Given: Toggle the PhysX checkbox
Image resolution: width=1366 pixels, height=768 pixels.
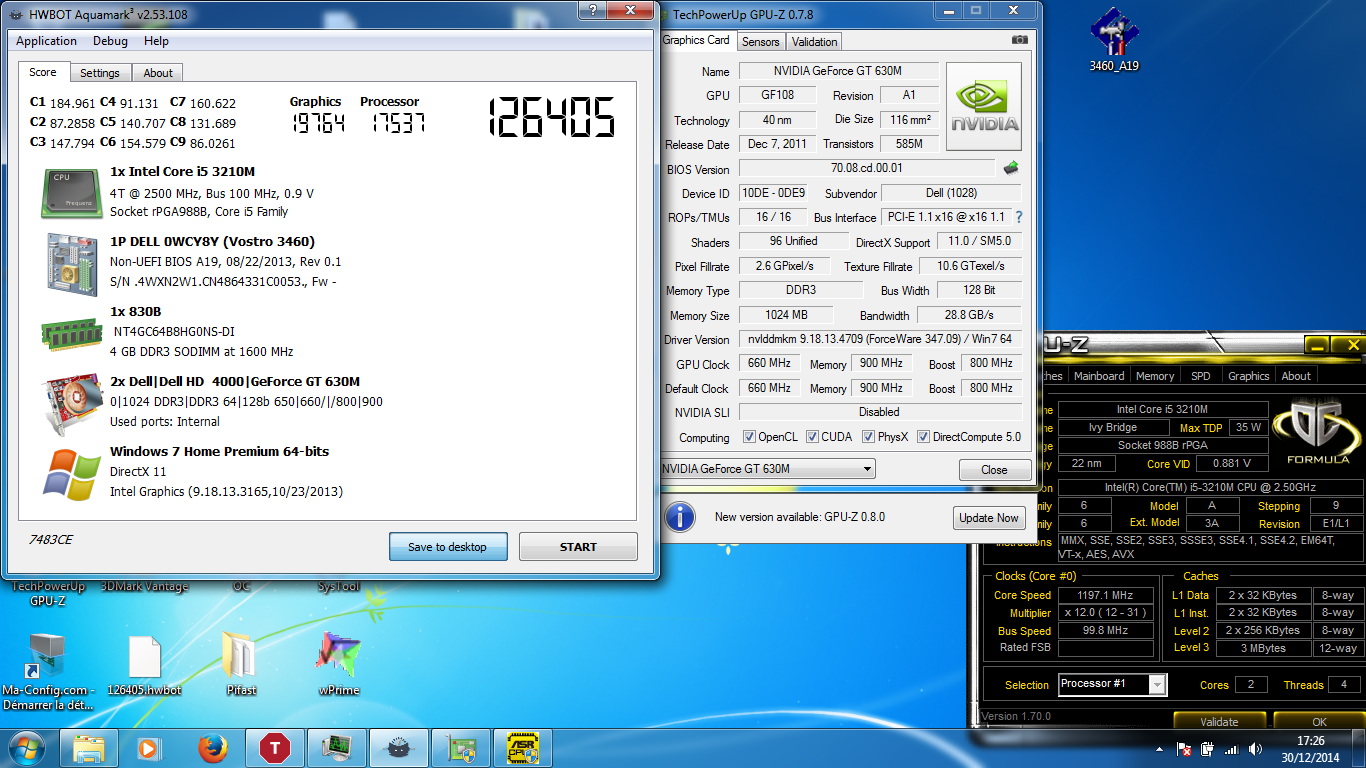Looking at the screenshot, I should coord(868,437).
